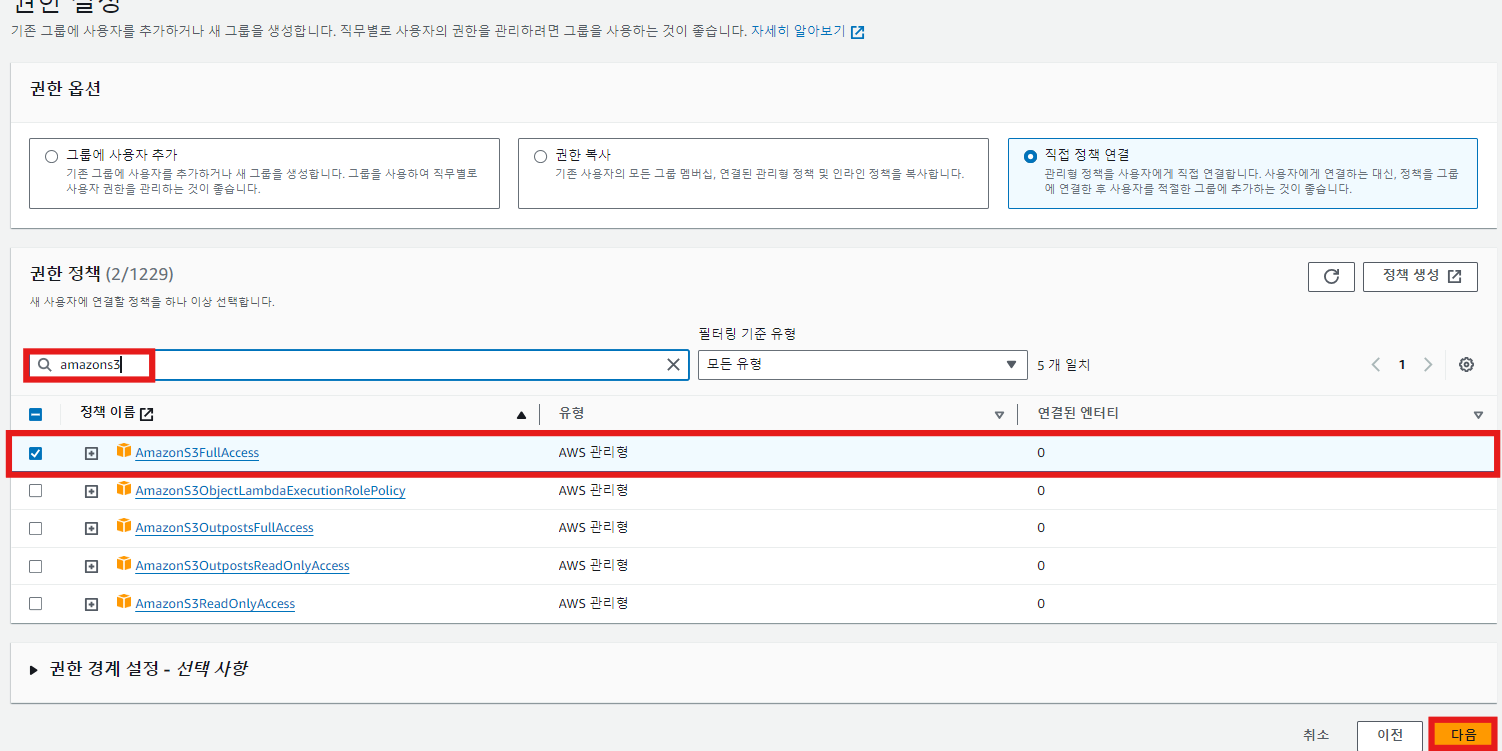
Task: Click AWS 관리형 in the AmazonS3FullAccess row
Action: [593, 453]
